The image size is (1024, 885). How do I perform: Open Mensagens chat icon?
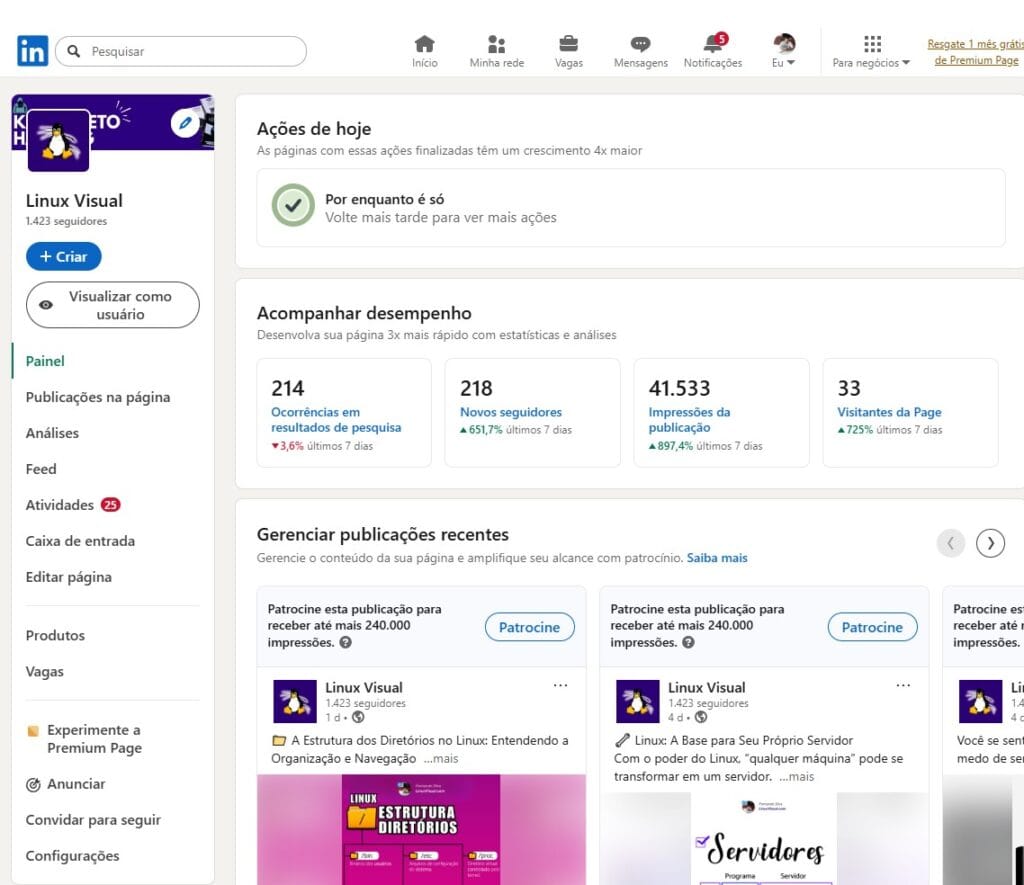click(640, 44)
